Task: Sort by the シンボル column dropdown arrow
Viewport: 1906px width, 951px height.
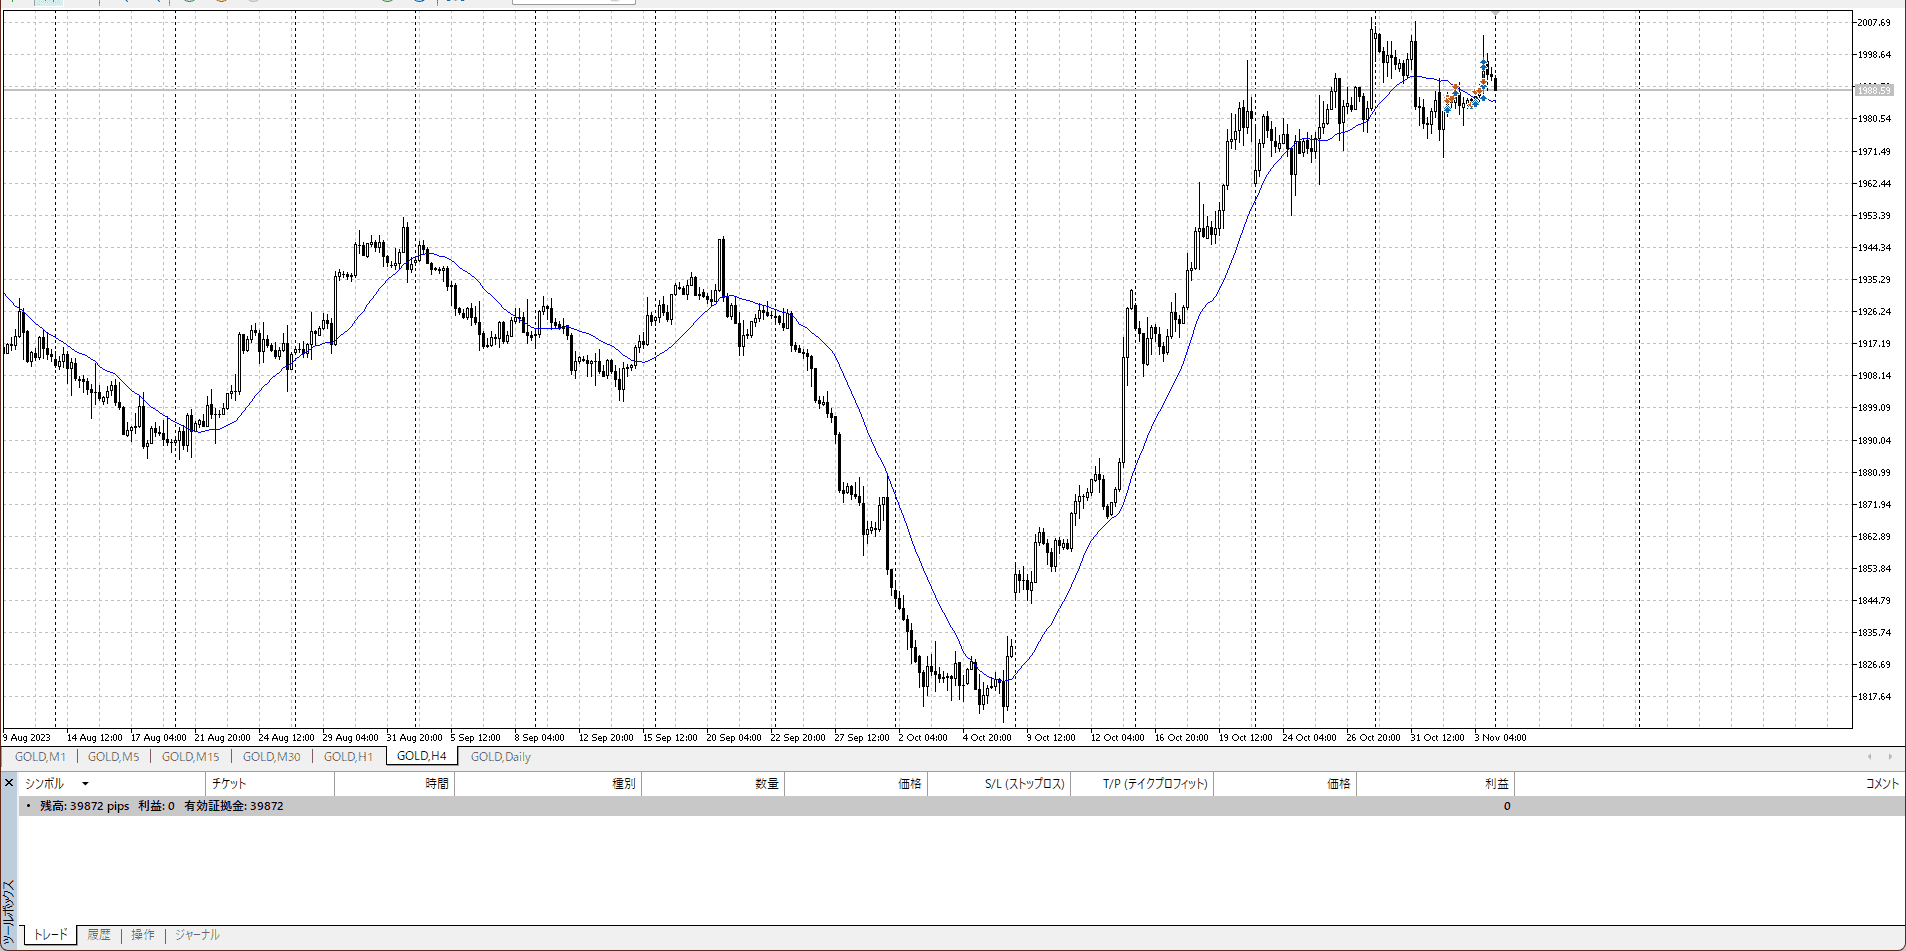Action: (85, 784)
